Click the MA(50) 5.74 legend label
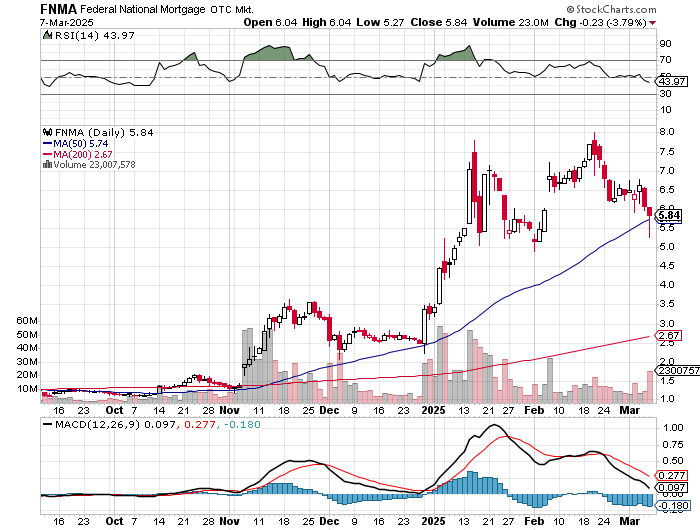 [x=81, y=143]
